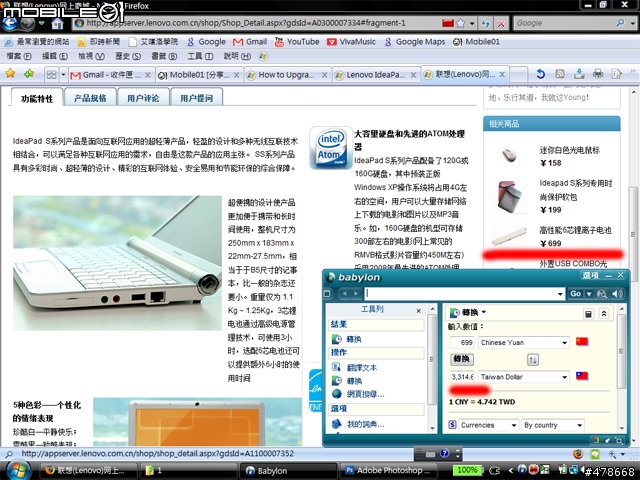Click the 轉換 convert button
The height and width of the screenshot is (480, 640).
click(x=461, y=359)
